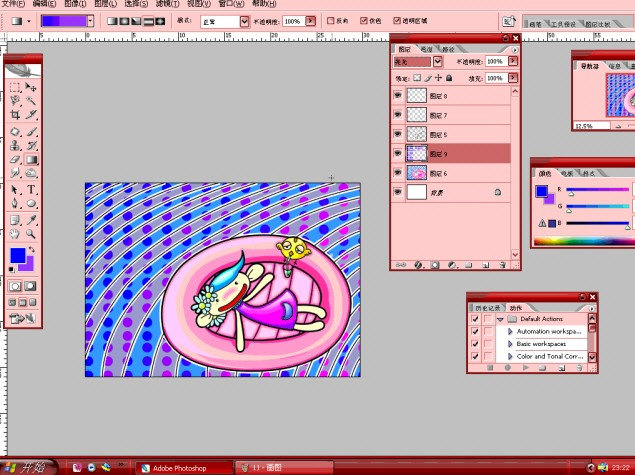Collapse the Default Actions folder

500,319
